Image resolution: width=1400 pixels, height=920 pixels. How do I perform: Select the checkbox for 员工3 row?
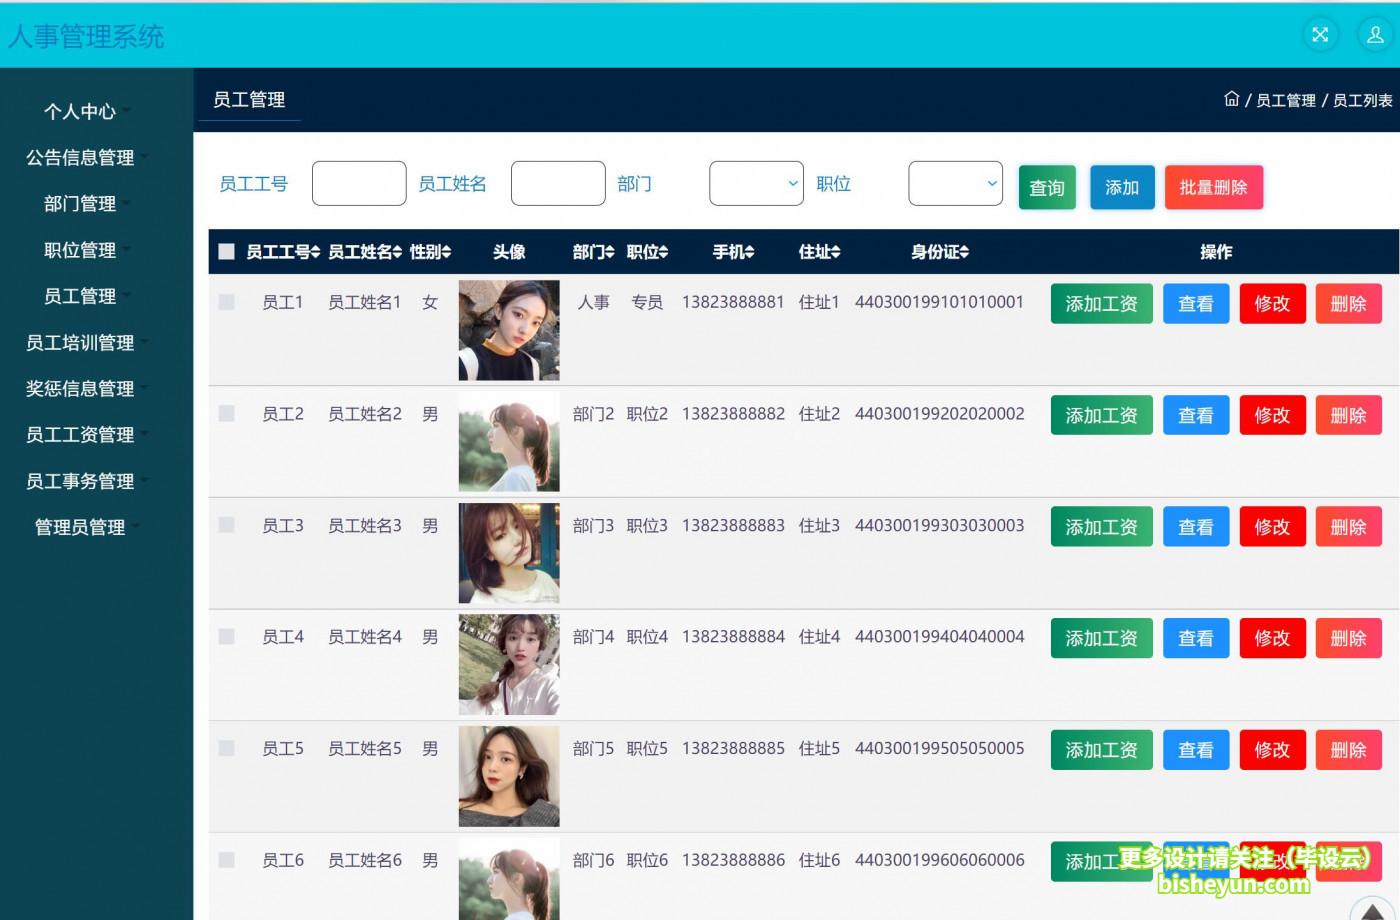[227, 525]
